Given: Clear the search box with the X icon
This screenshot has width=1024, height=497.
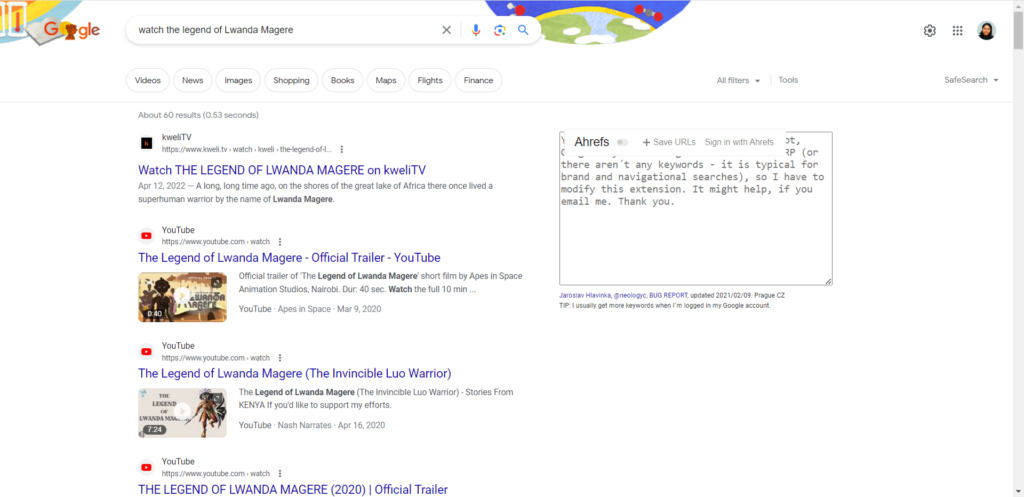Looking at the screenshot, I should [x=447, y=30].
